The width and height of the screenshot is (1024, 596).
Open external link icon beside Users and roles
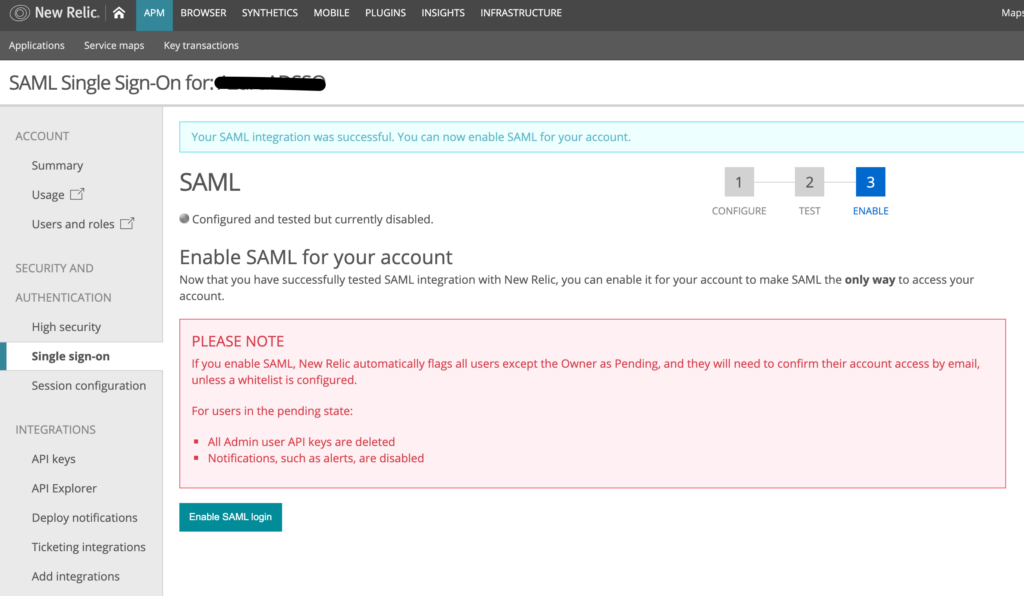pyautogui.click(x=127, y=223)
